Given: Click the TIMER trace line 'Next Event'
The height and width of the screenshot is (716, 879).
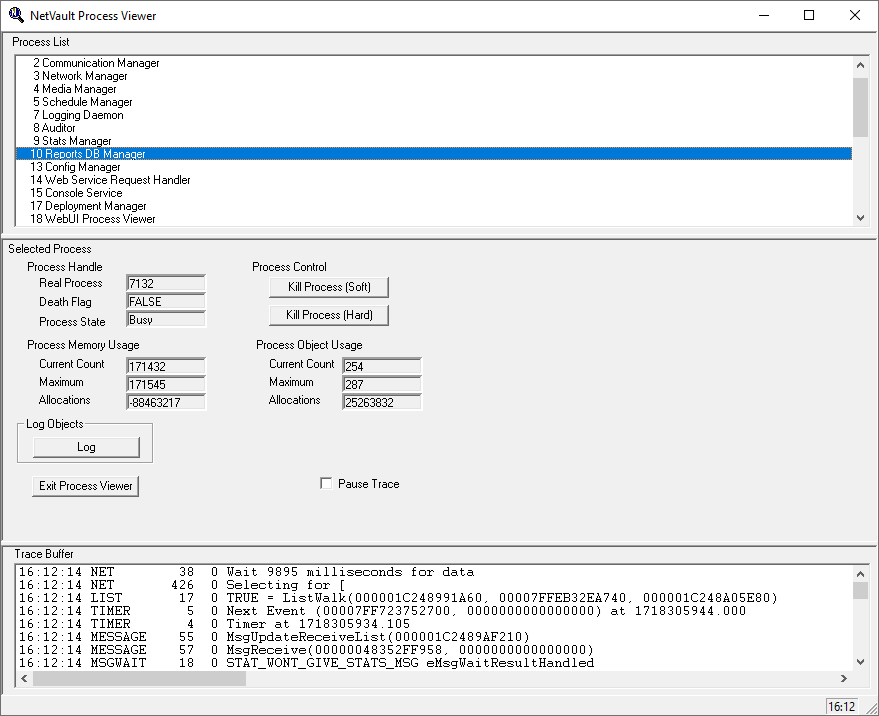Looking at the screenshot, I should (x=382, y=611).
